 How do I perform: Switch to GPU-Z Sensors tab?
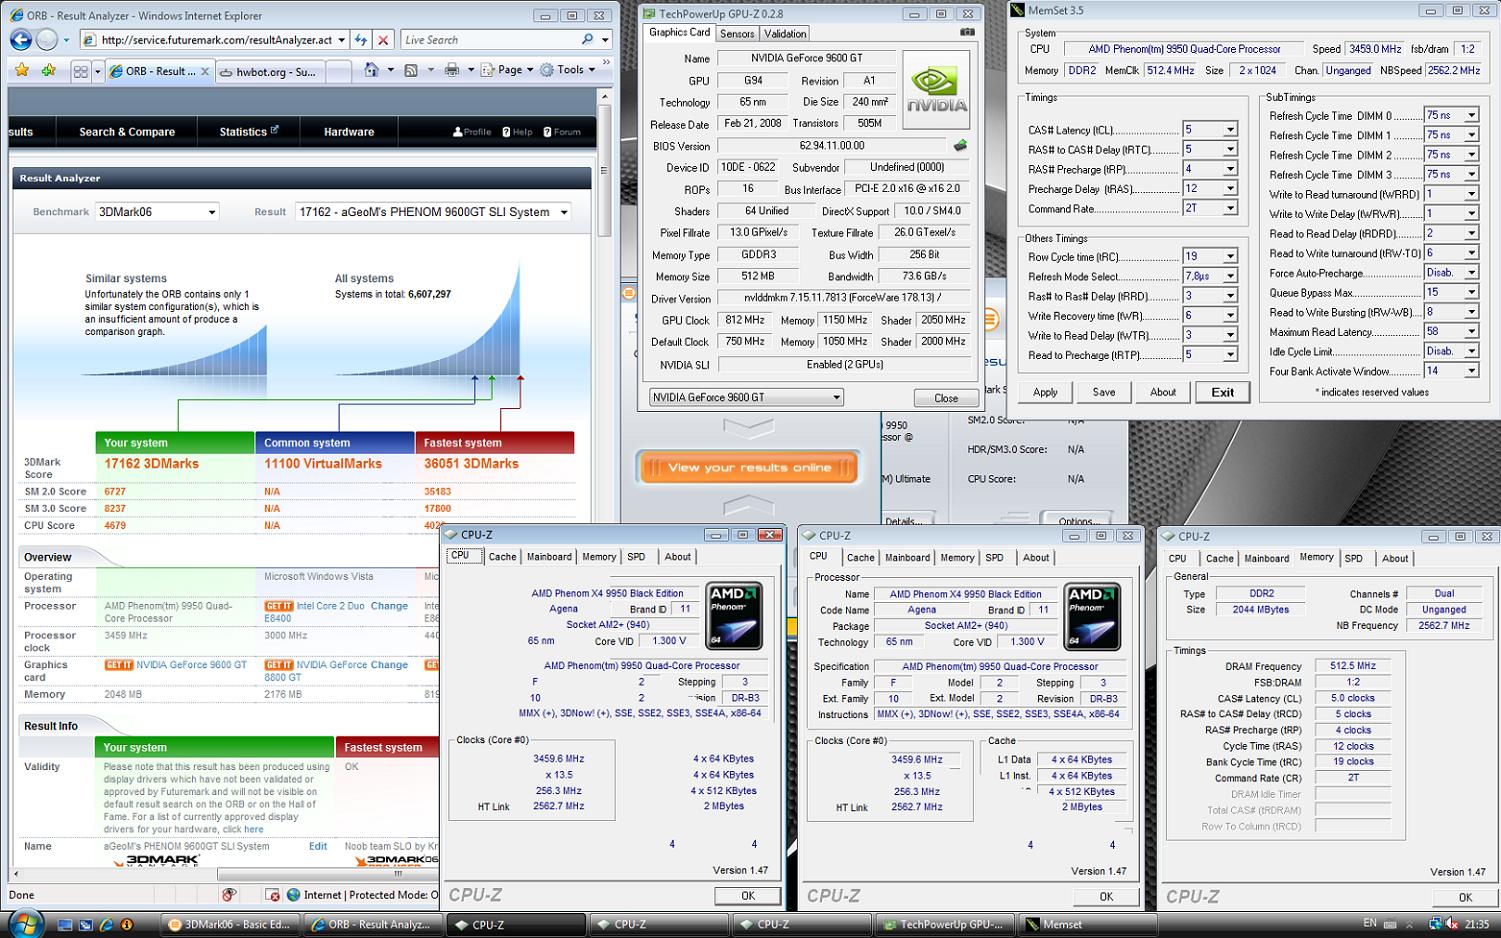pos(737,34)
